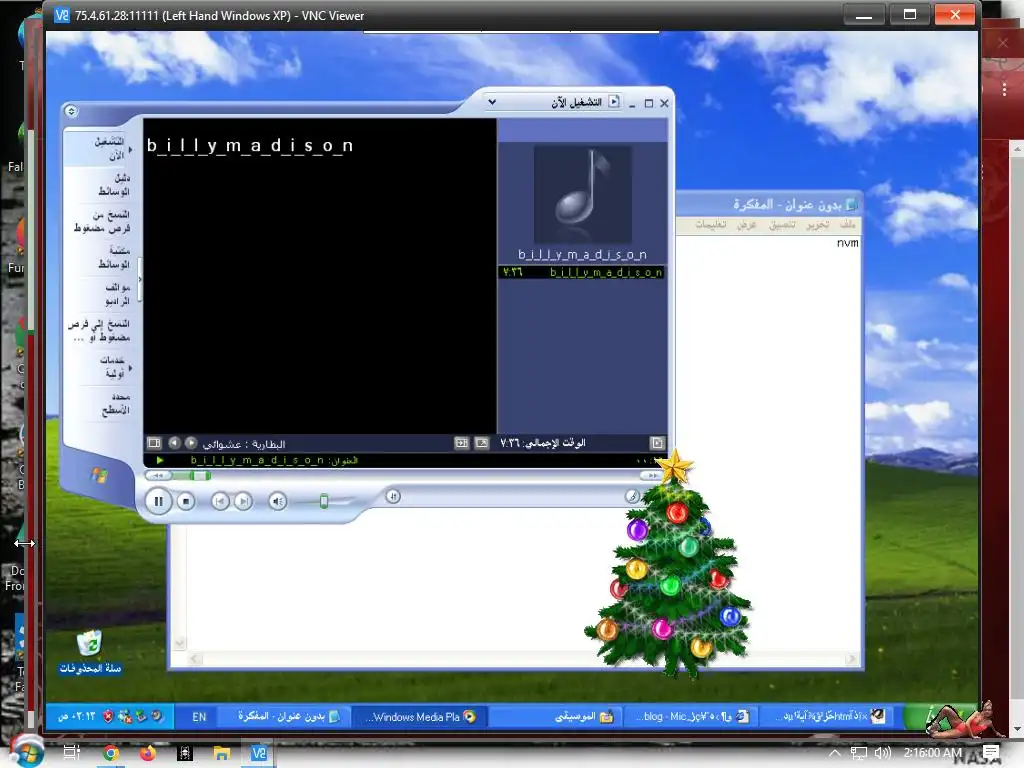Click the small green play indicator
Screen dimensions: 1024x768
(x=160, y=460)
